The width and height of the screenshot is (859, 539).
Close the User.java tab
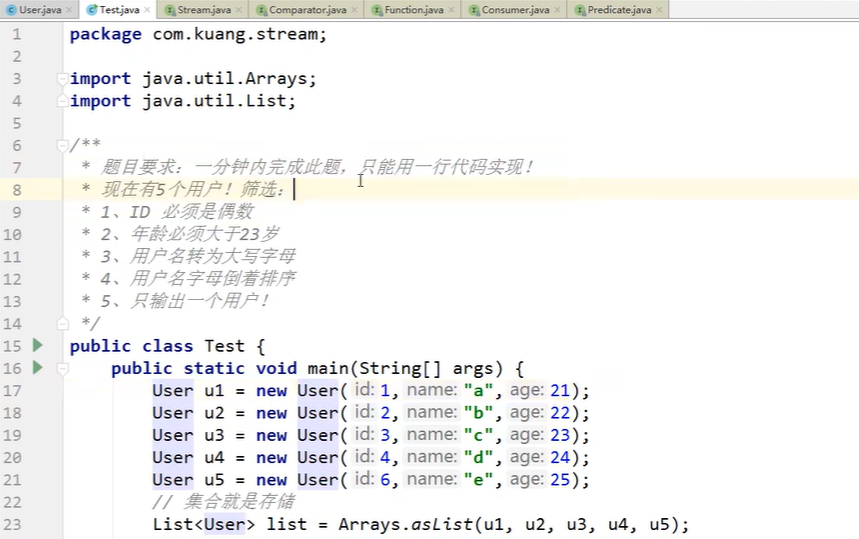[x=69, y=10]
